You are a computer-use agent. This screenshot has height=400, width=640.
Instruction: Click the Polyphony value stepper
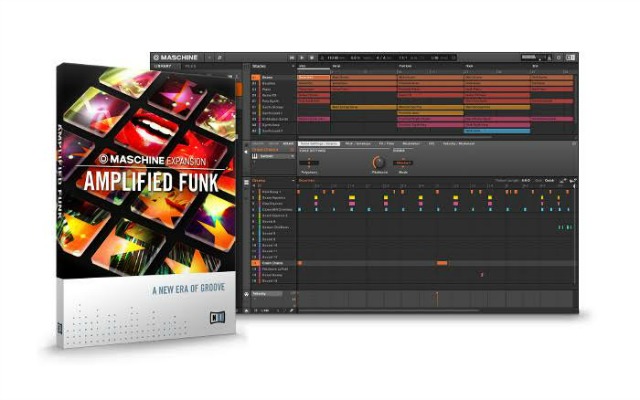309,163
